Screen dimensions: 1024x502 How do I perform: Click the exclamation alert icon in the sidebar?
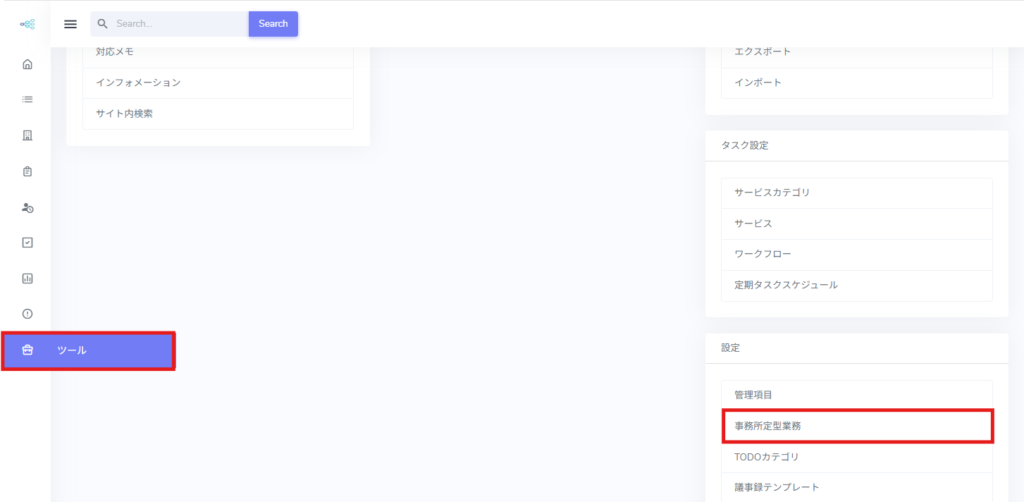pos(27,314)
